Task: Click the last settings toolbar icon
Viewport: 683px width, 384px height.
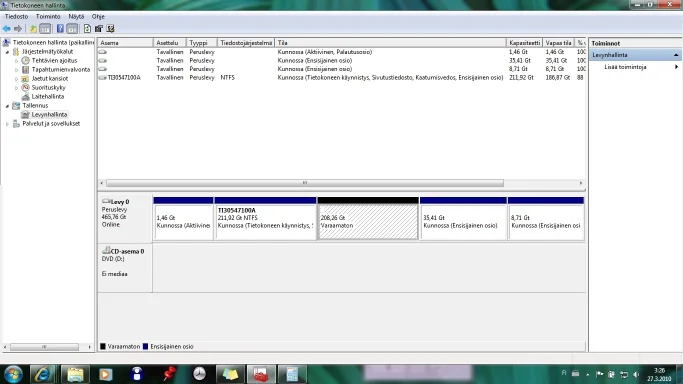Action: point(111,29)
